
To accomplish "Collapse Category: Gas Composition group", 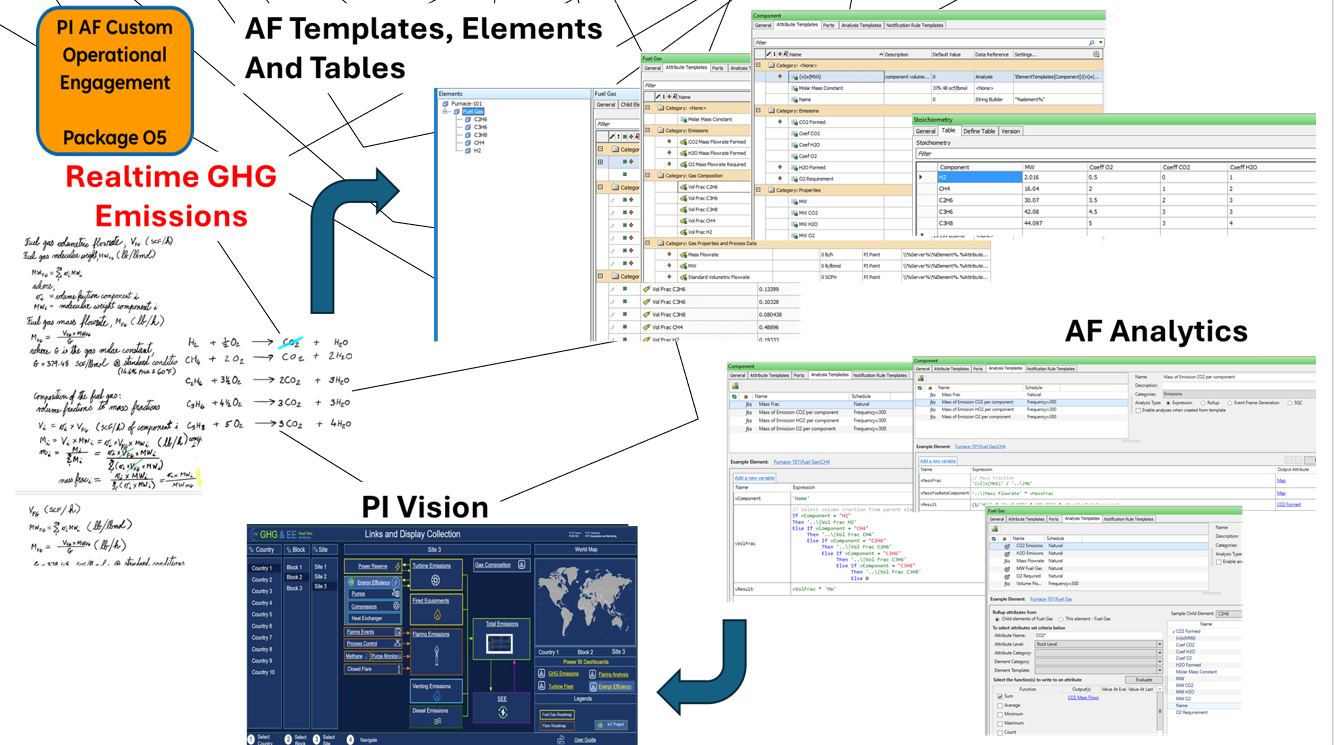I will 647,175.
